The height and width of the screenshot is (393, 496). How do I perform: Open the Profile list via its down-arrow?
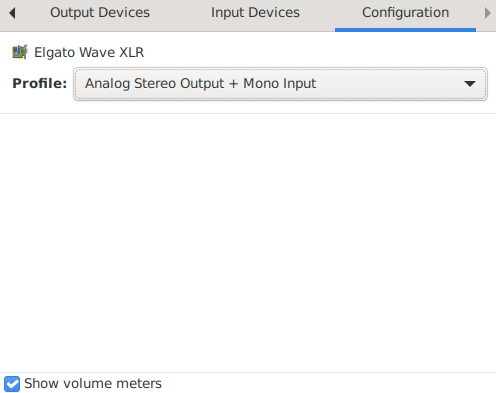[470, 84]
